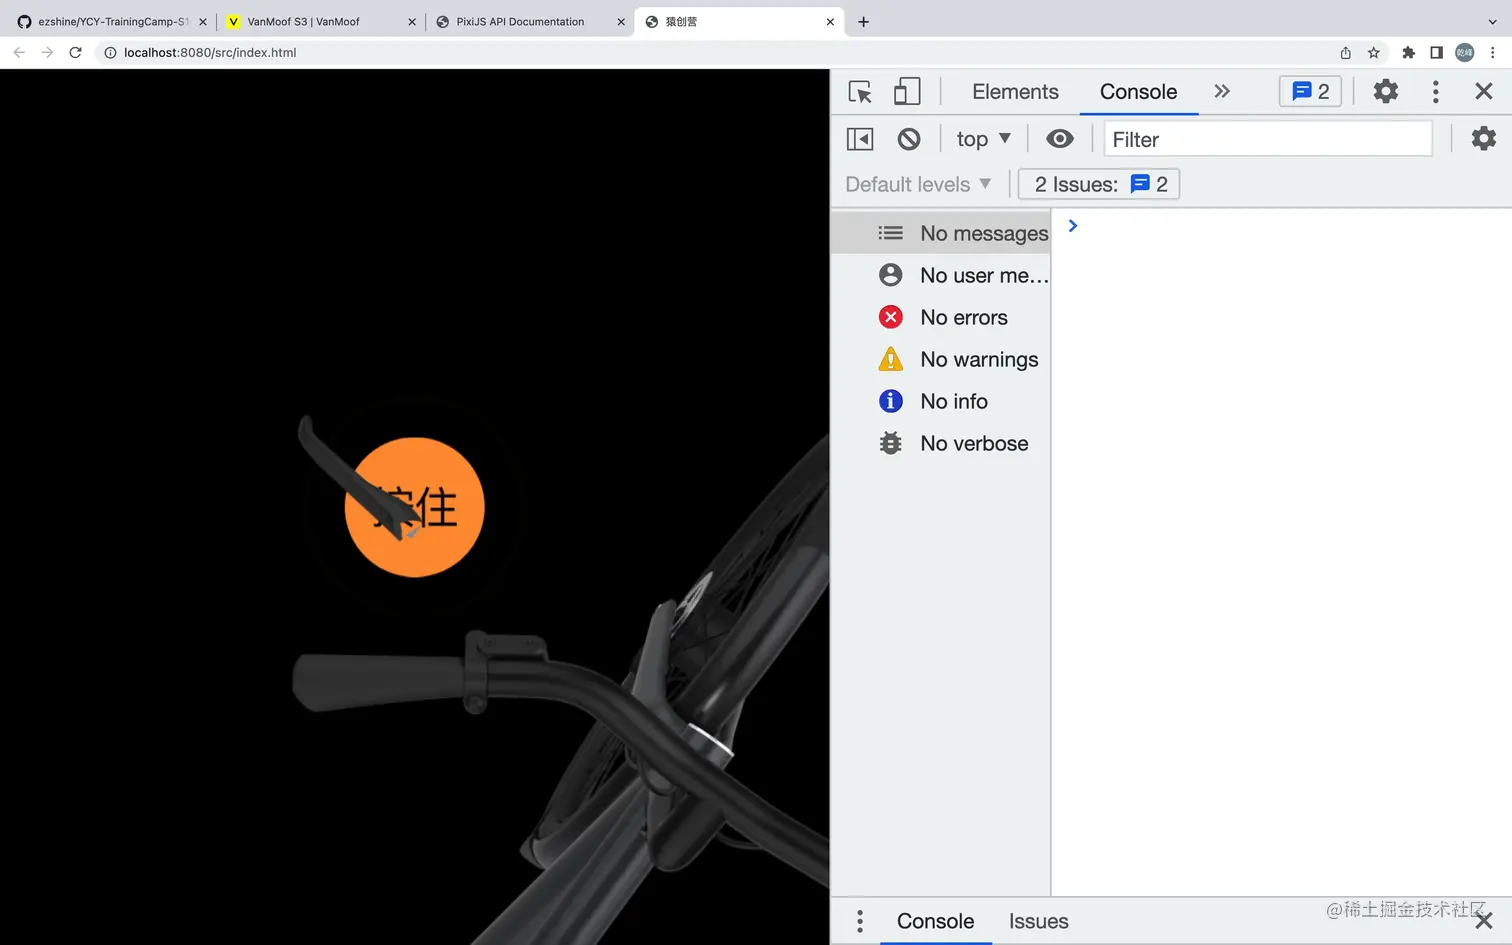Go forward in browser history

coord(47,52)
